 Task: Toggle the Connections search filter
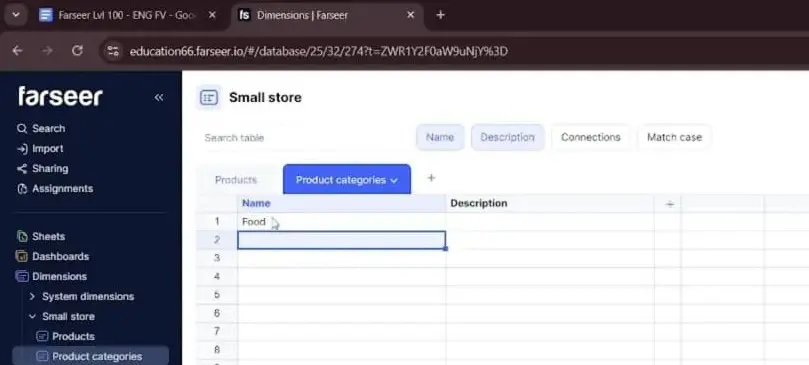591,137
